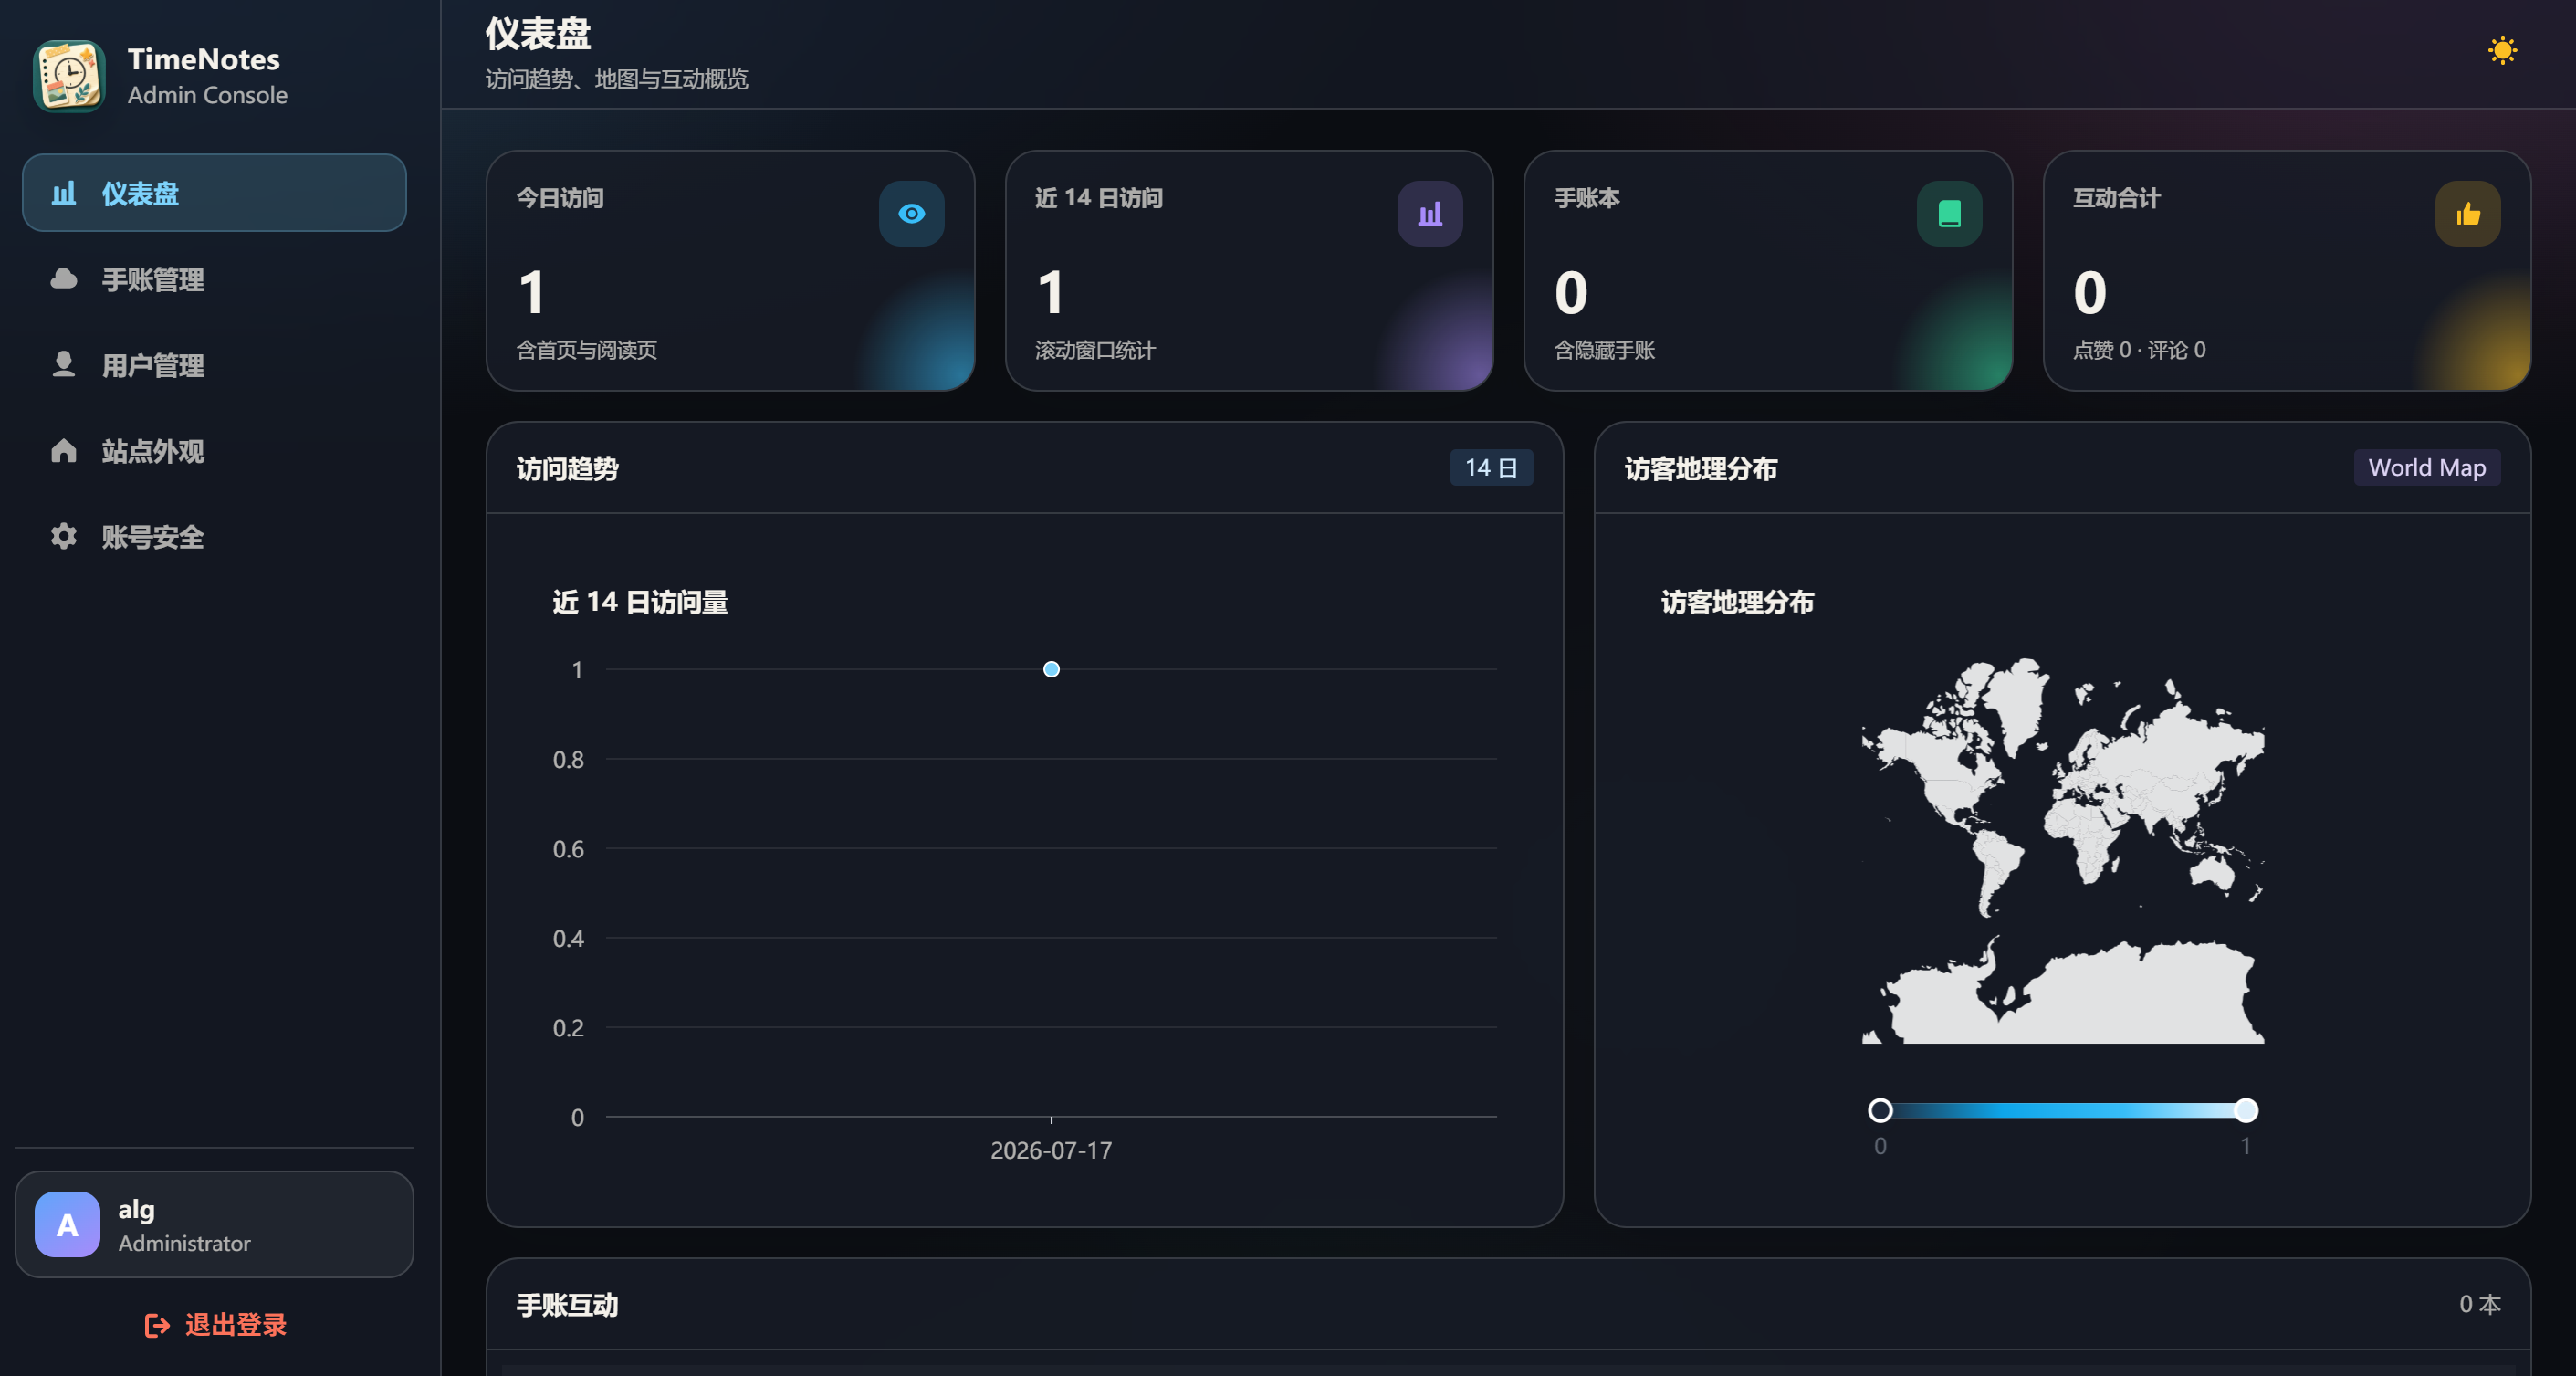Image resolution: width=2576 pixels, height=1376 pixels.
Task: Click the world map graphic
Action: [2063, 850]
